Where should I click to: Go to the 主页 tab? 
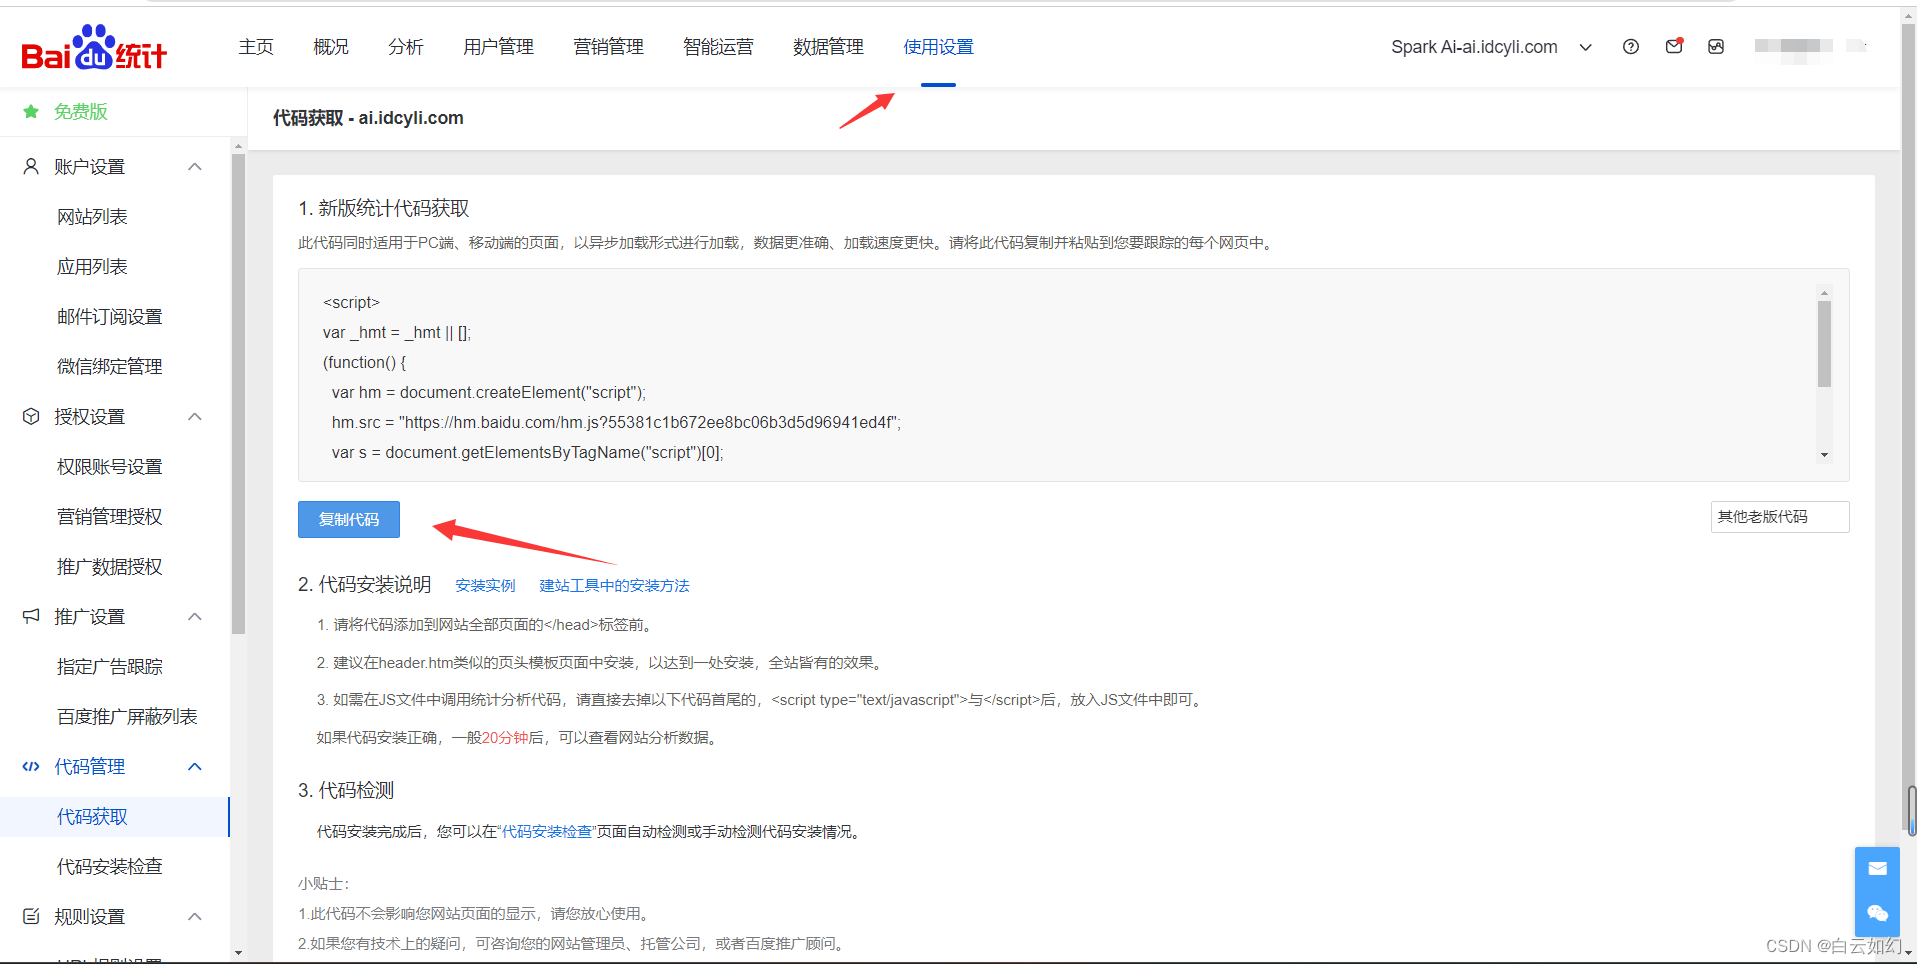tap(256, 47)
